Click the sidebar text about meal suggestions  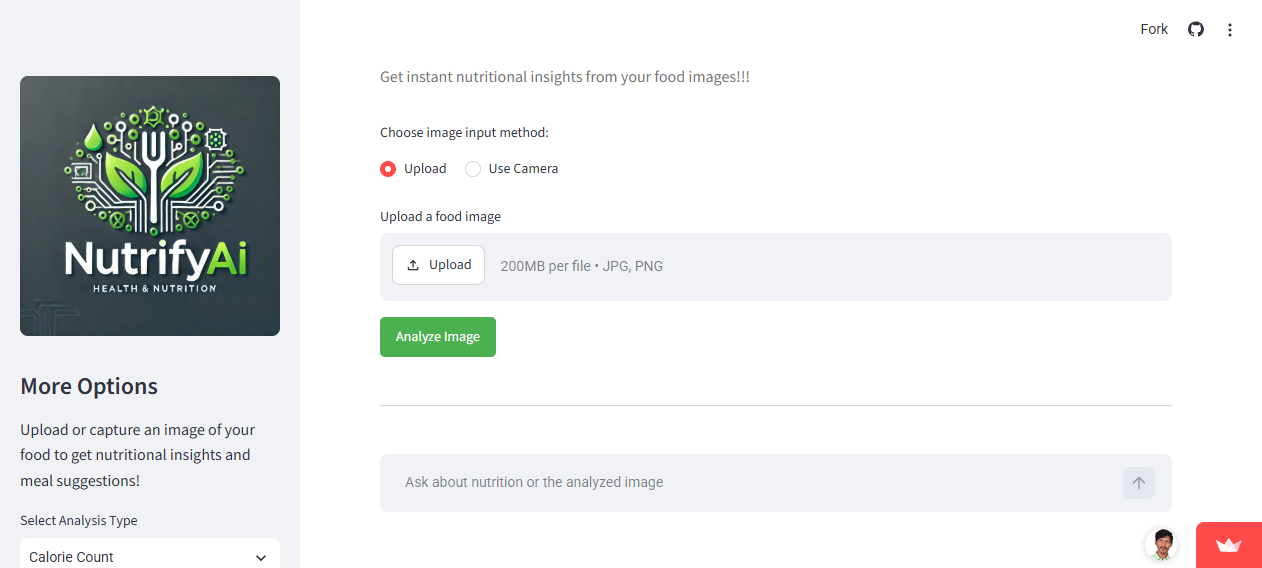pyautogui.click(x=138, y=455)
